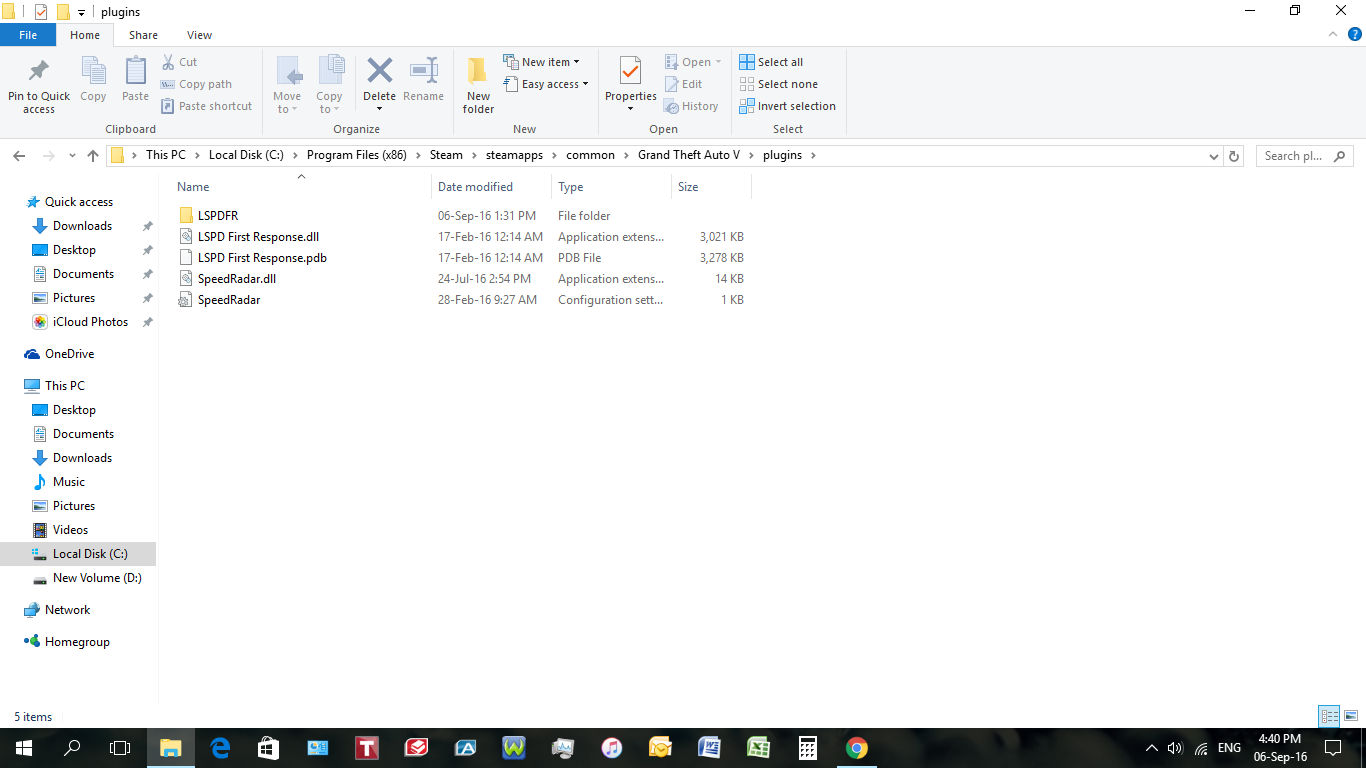Open the Open command dropdown arrow
The width and height of the screenshot is (1366, 768).
718,62
